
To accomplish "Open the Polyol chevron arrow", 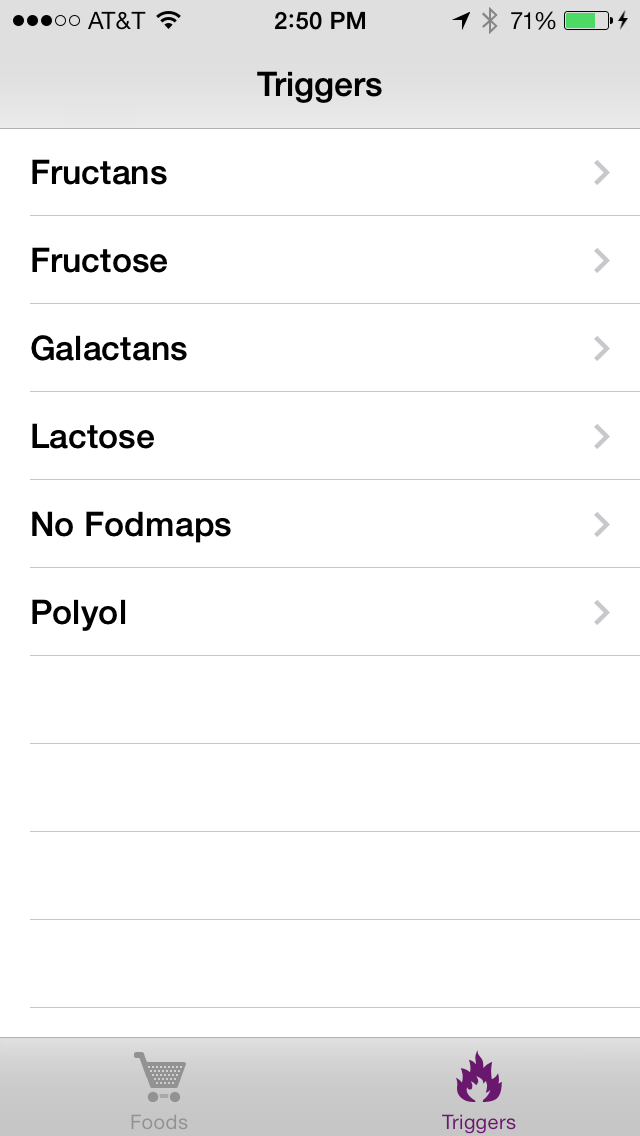I will tap(601, 613).
